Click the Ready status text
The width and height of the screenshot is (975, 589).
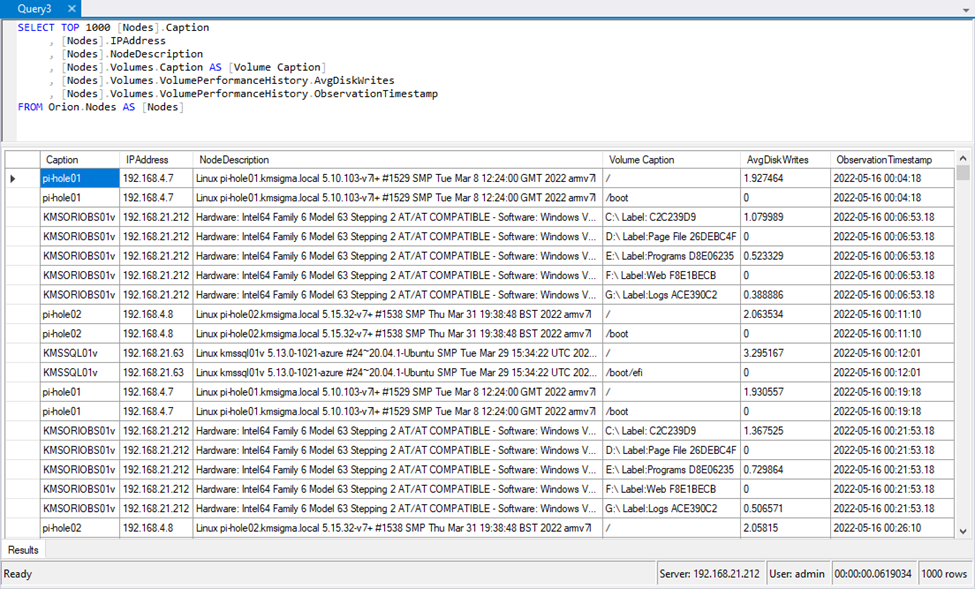18,573
